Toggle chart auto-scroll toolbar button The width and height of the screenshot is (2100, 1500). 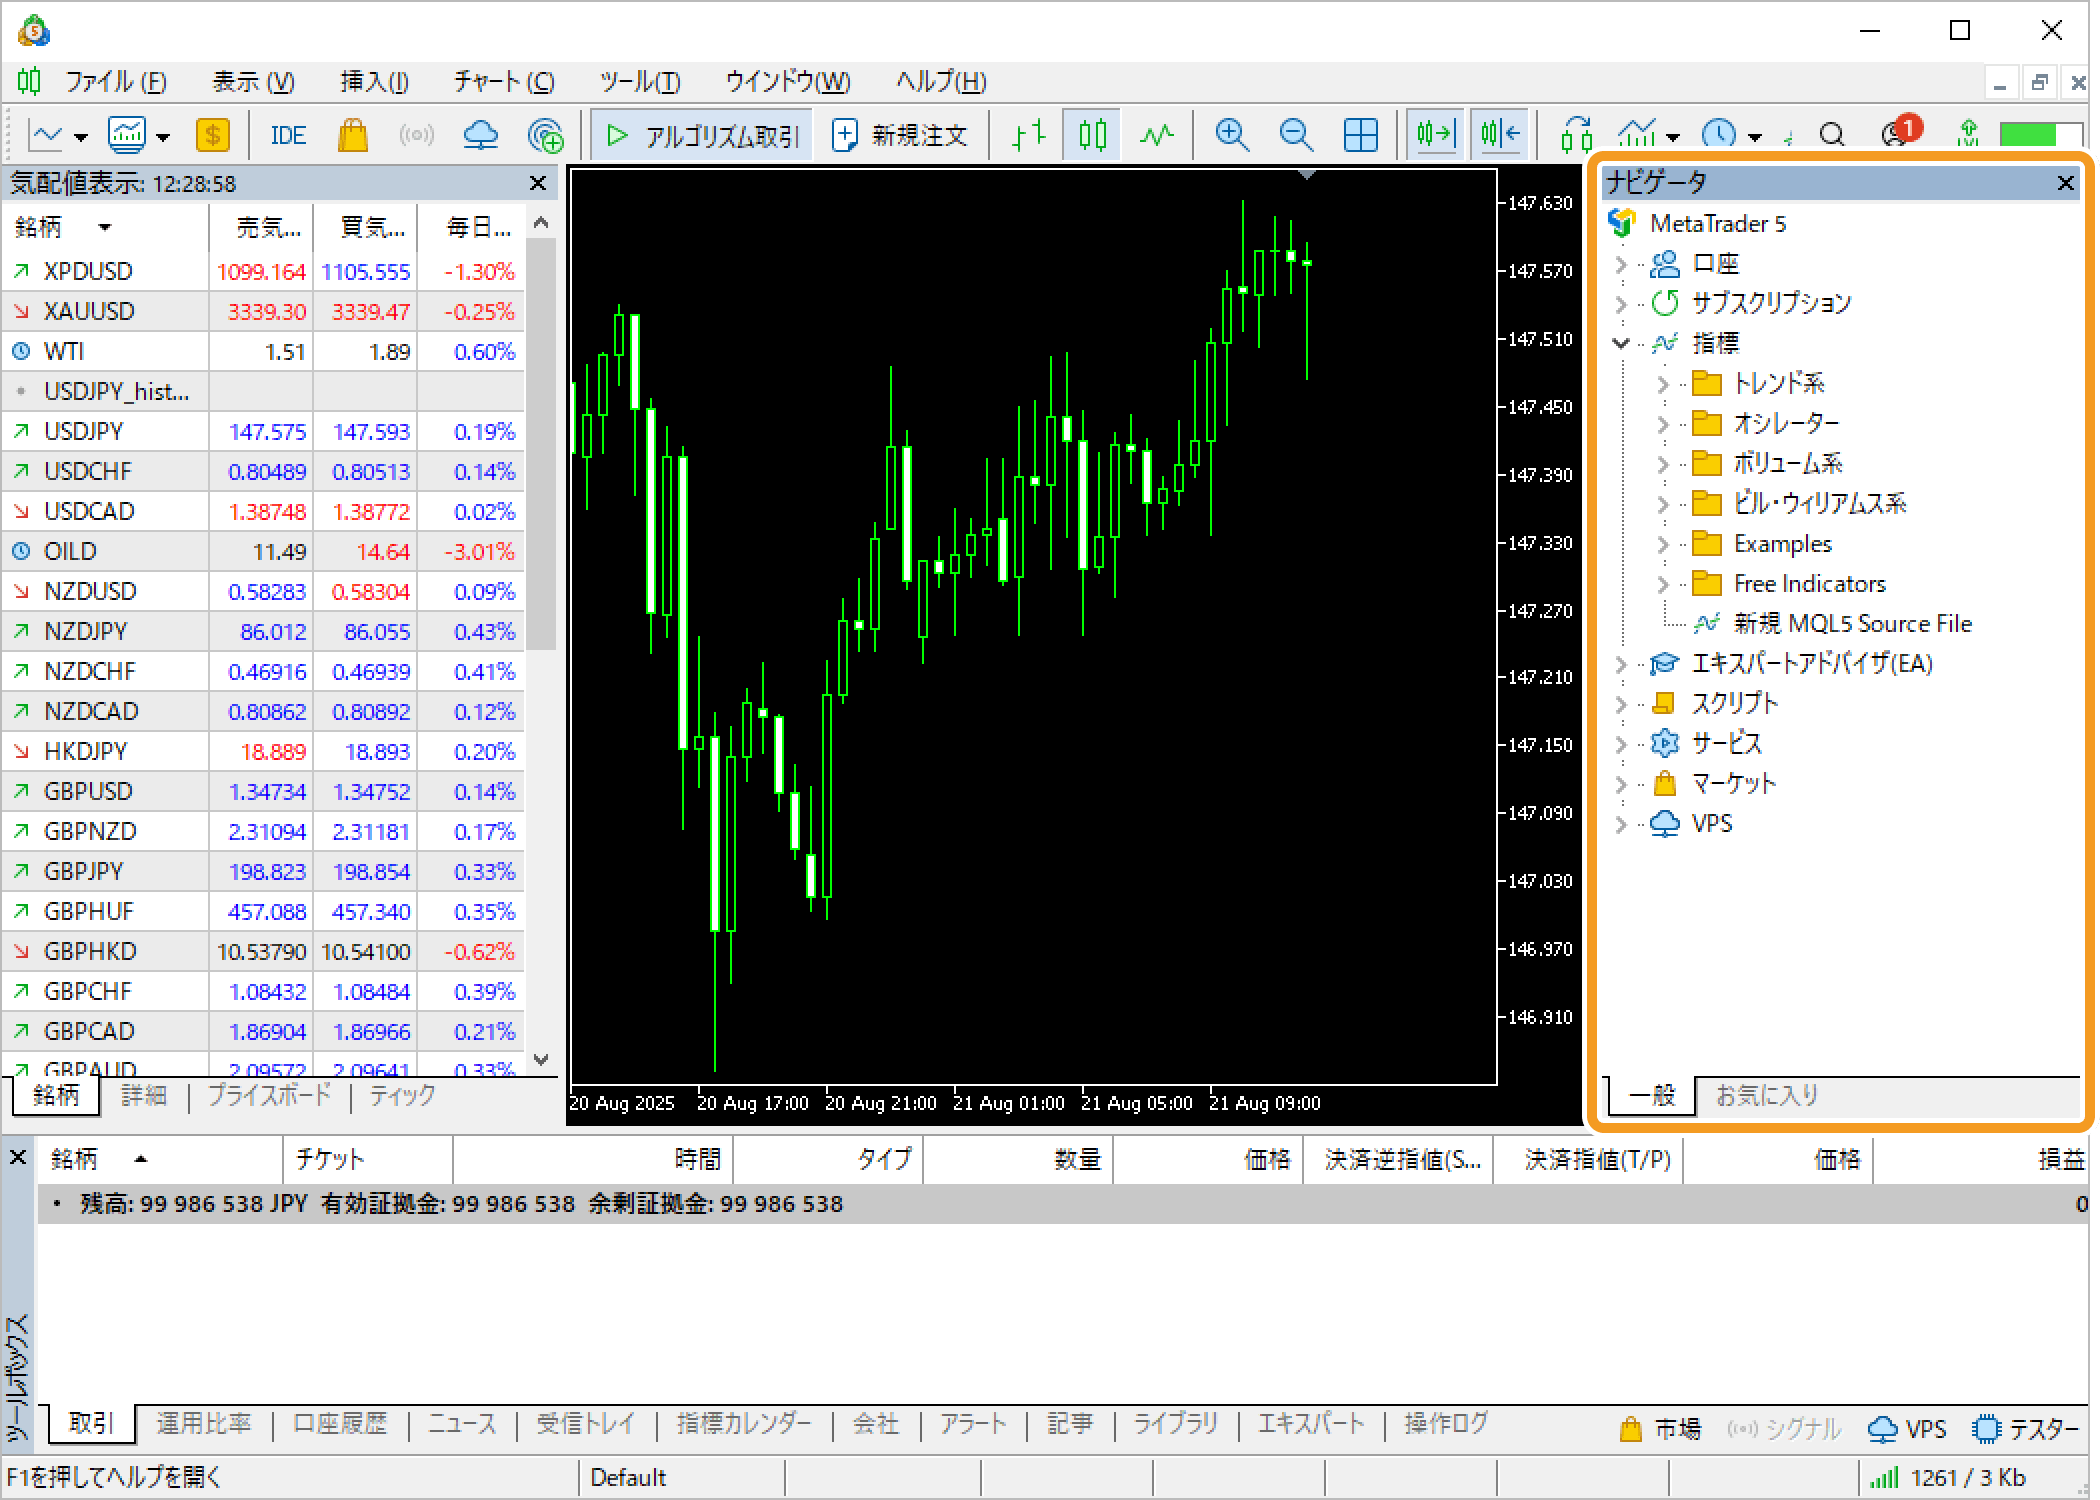(1435, 135)
